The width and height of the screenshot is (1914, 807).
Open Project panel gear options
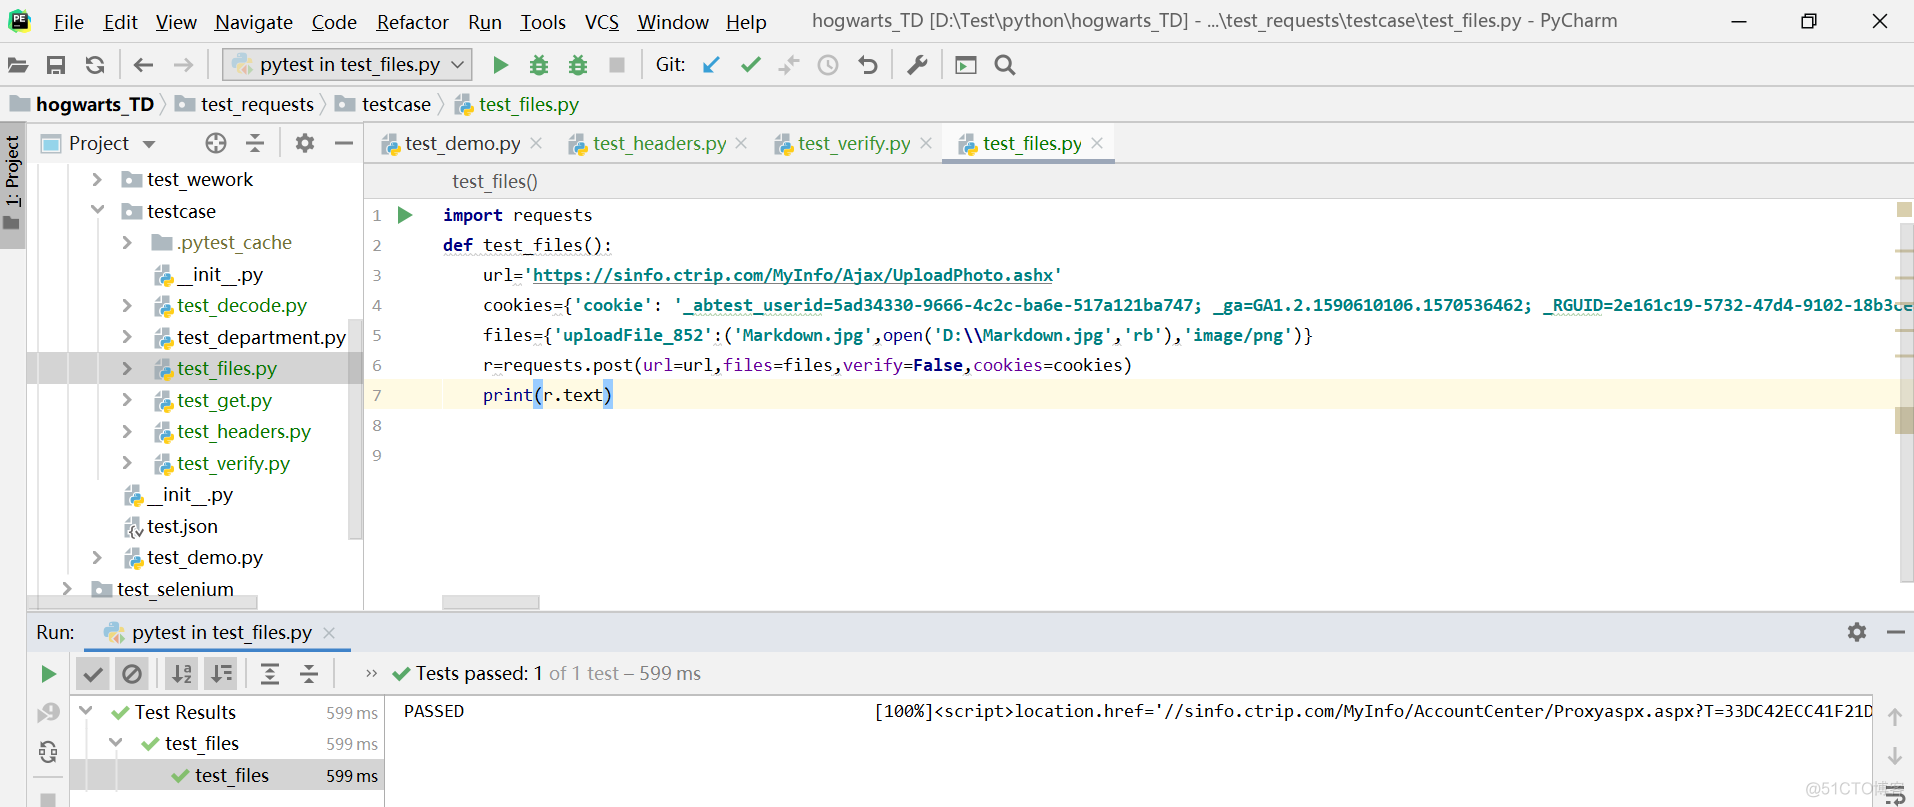[305, 143]
